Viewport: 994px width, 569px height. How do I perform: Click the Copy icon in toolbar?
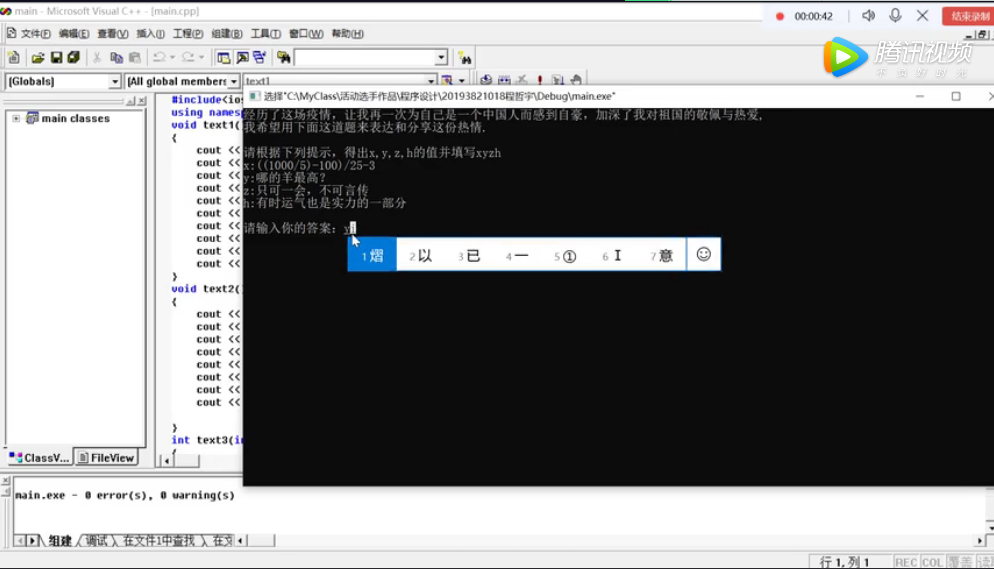click(117, 58)
